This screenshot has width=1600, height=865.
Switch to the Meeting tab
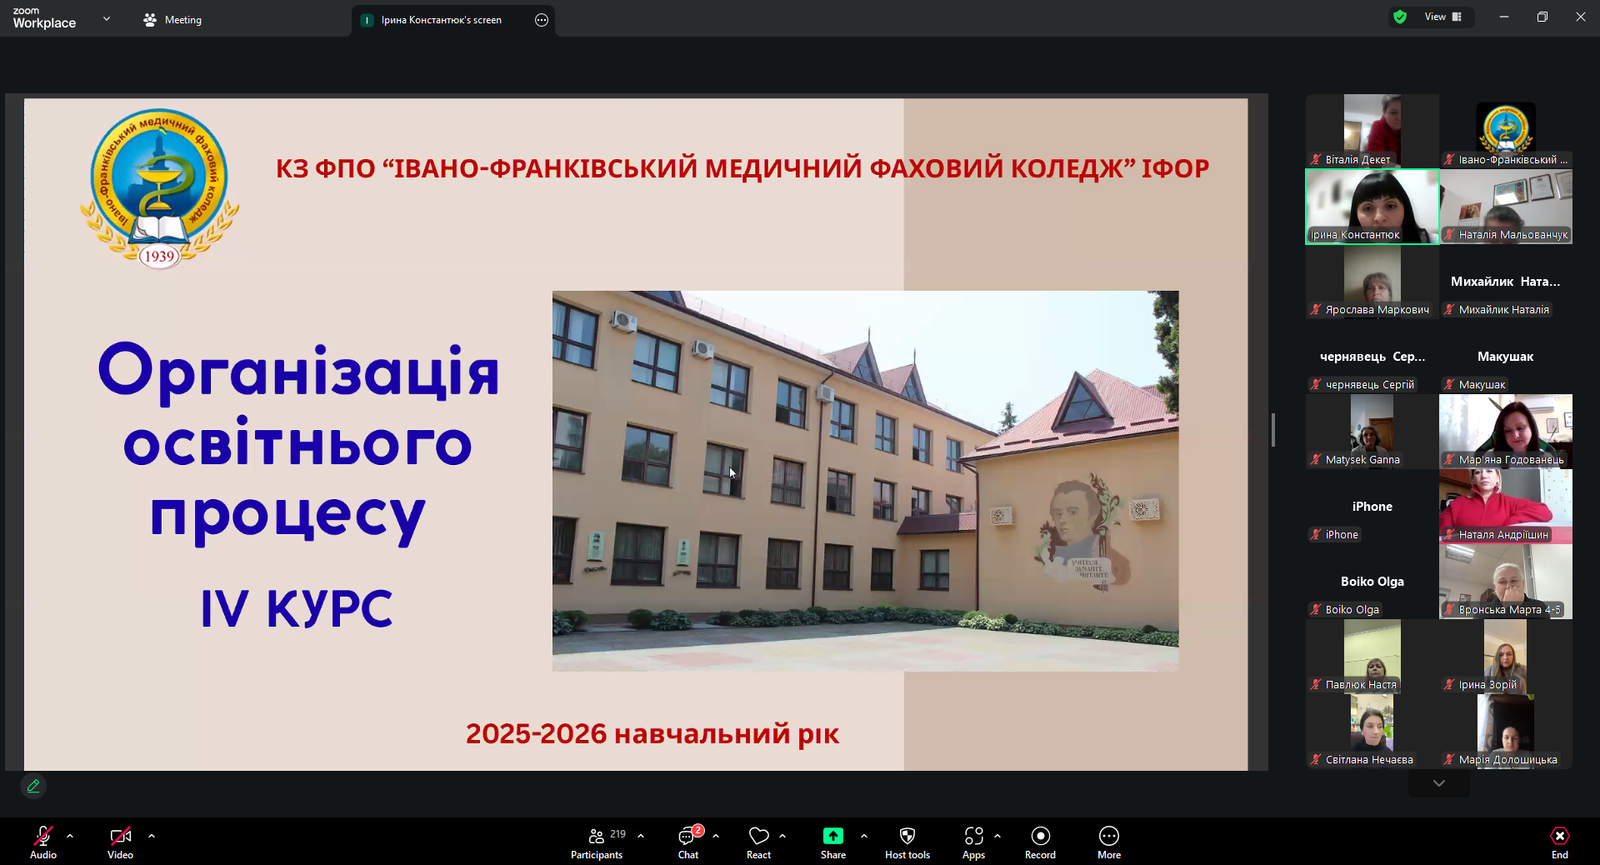pyautogui.click(x=173, y=20)
